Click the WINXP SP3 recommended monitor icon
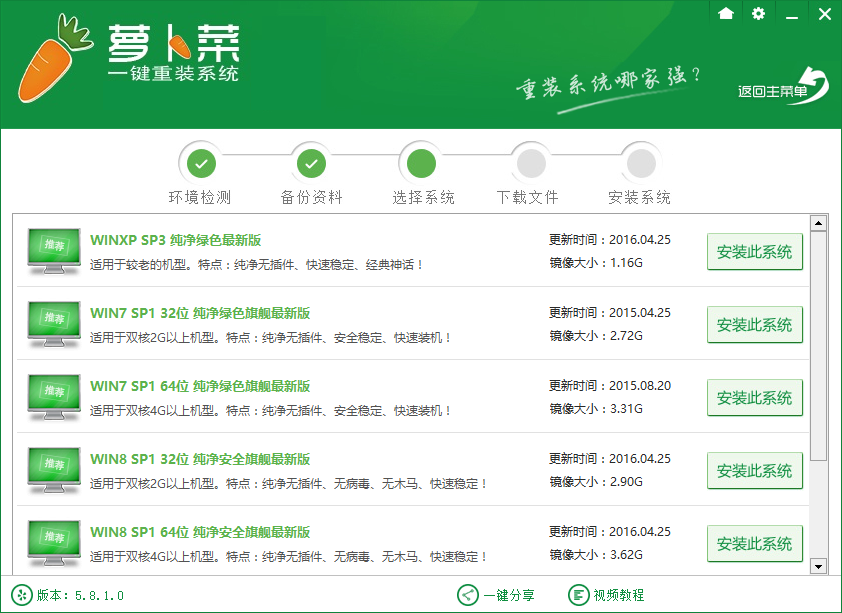The width and height of the screenshot is (842, 613). [x=54, y=252]
